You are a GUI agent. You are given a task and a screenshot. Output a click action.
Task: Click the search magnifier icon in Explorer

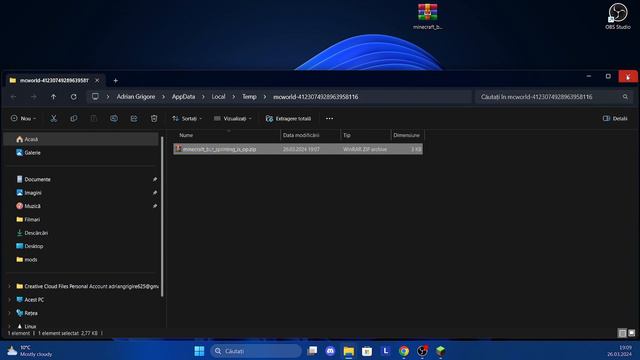coord(625,97)
